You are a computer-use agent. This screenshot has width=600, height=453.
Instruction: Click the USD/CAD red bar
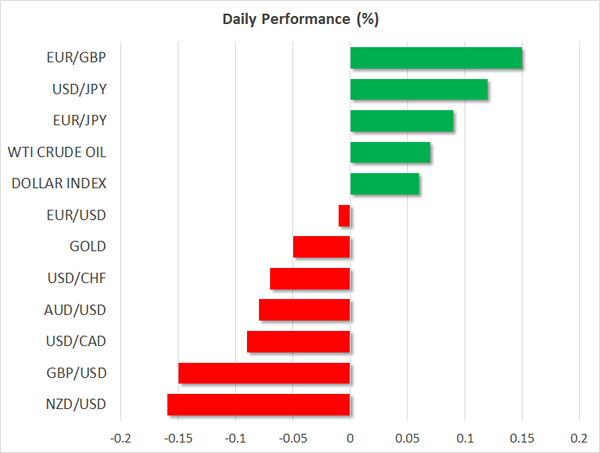click(298, 341)
